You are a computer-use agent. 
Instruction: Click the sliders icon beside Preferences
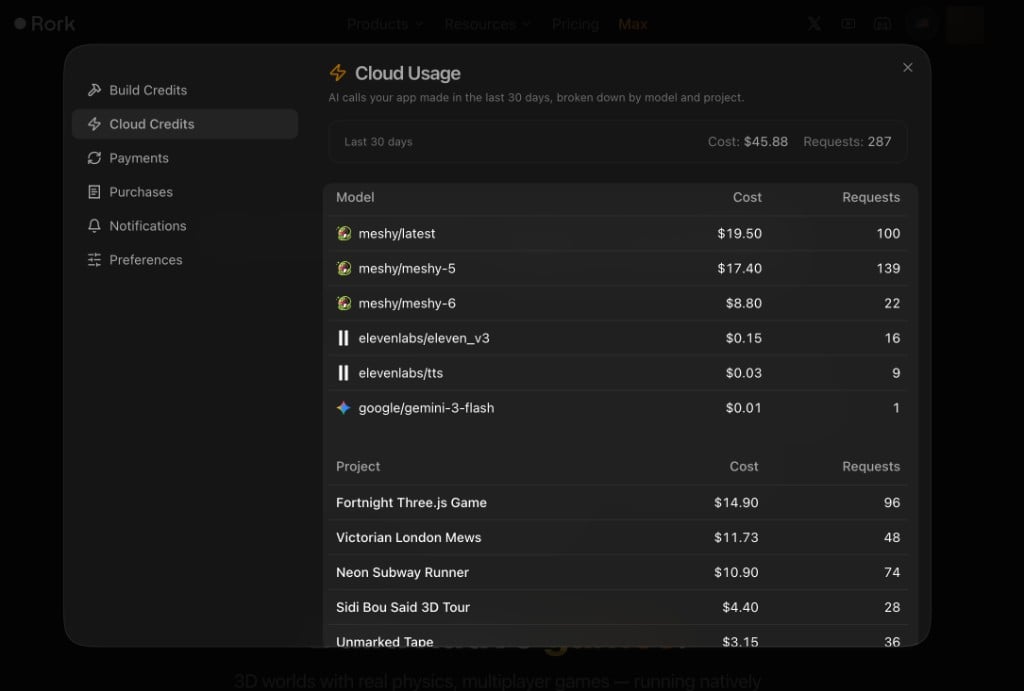tap(95, 260)
